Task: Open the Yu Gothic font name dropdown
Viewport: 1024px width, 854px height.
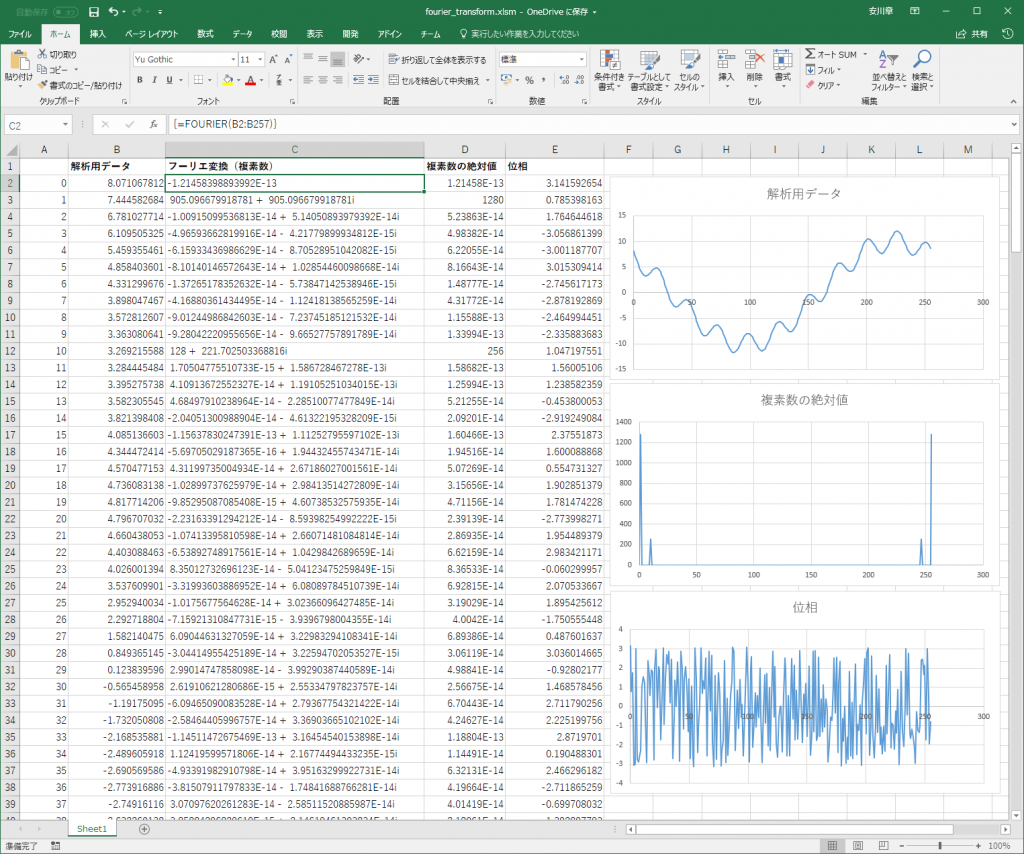Action: tap(233, 59)
